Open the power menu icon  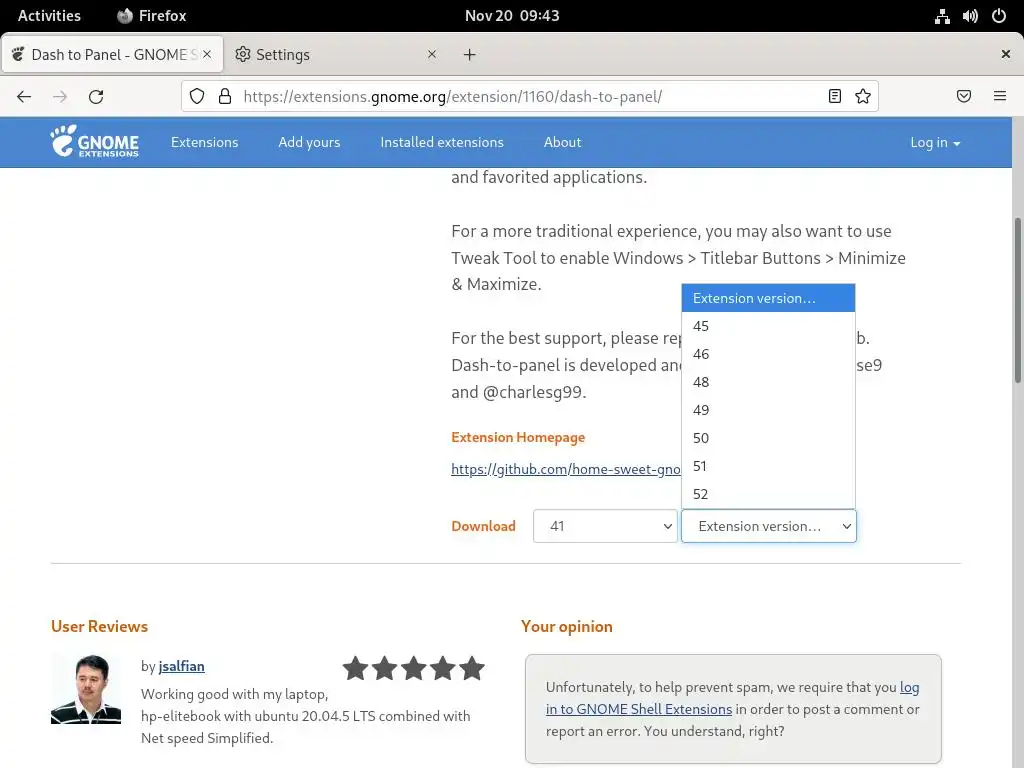point(999,16)
